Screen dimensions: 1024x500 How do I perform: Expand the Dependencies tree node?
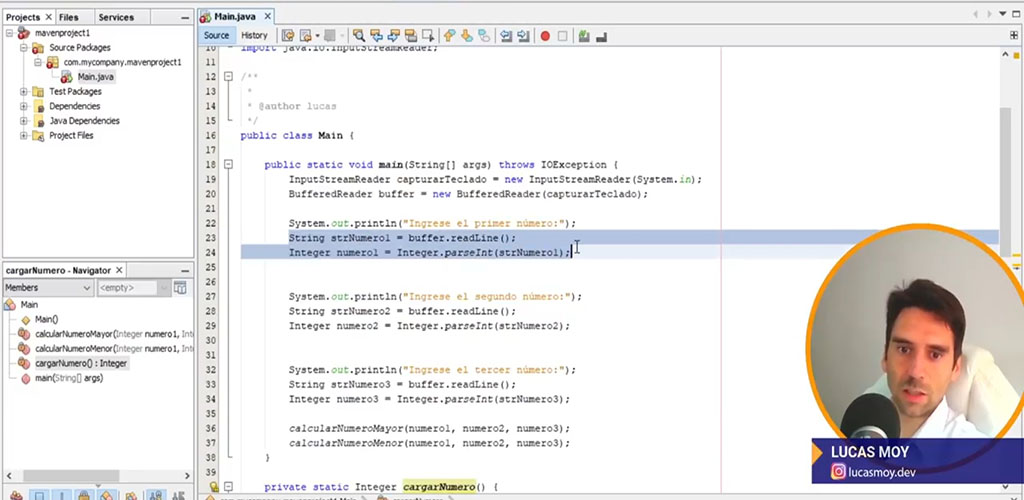25,106
